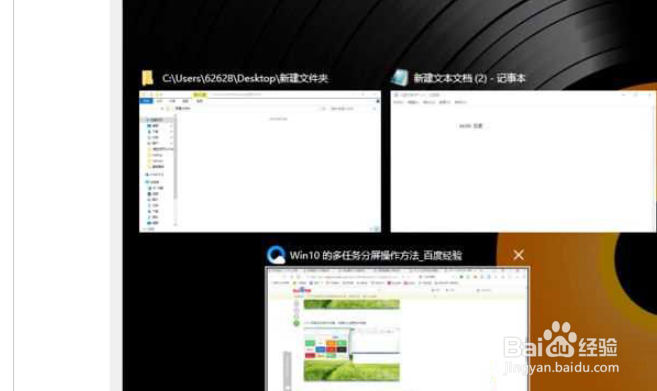Click the 新建文本文档 (2) - 记事本 title text
The width and height of the screenshot is (657, 391).
coord(469,78)
